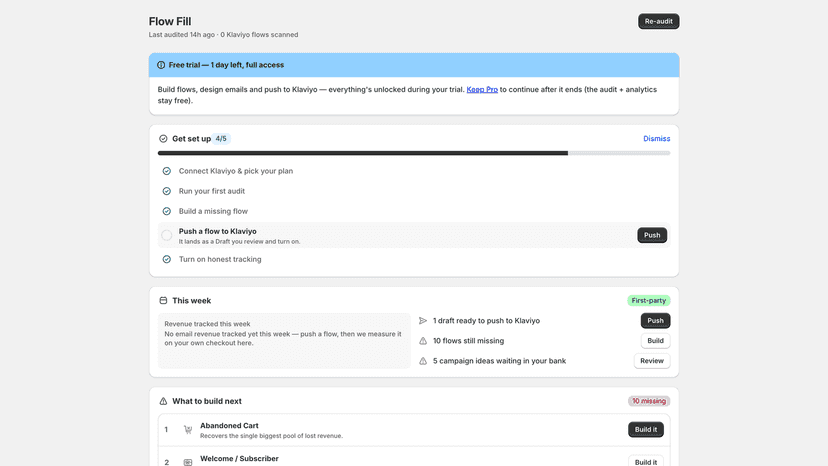Click the check-circle icon beside Get set up

[163, 138]
